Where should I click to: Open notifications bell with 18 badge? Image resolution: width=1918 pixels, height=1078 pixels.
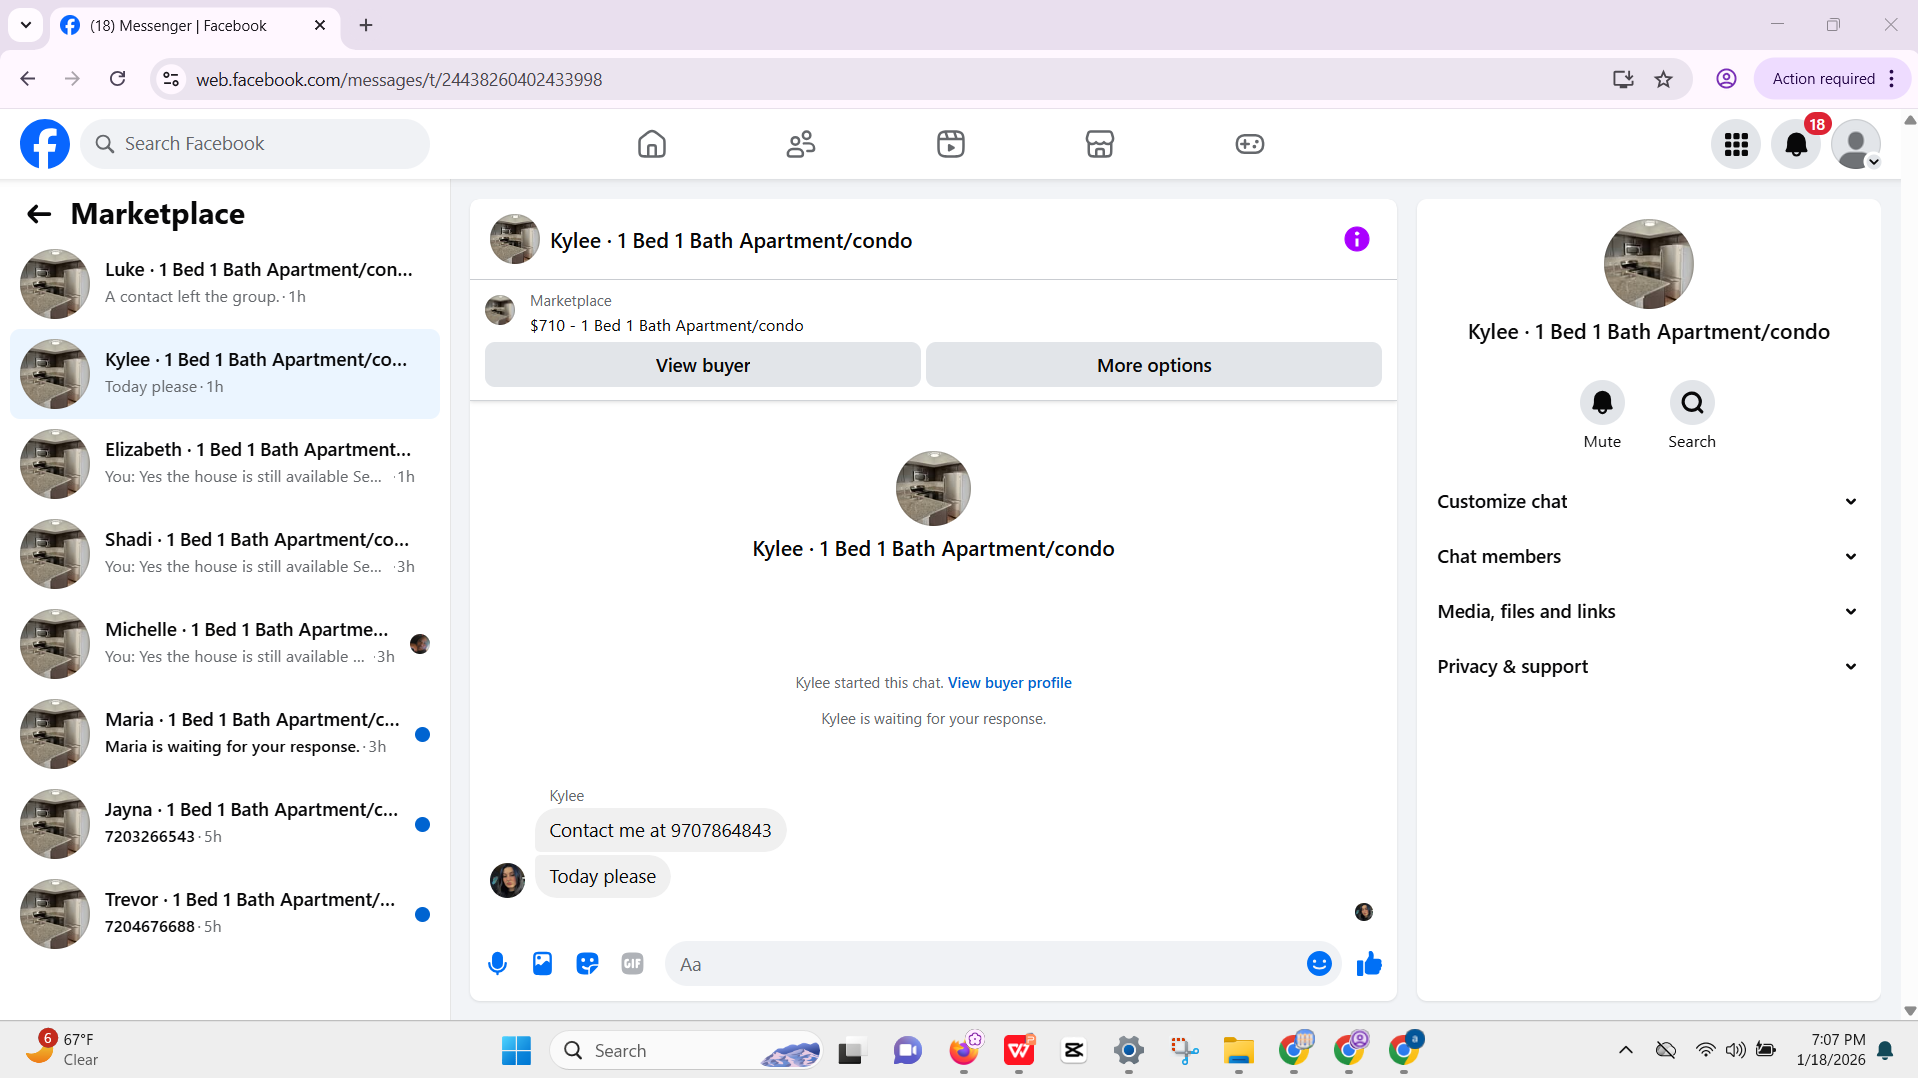point(1796,145)
